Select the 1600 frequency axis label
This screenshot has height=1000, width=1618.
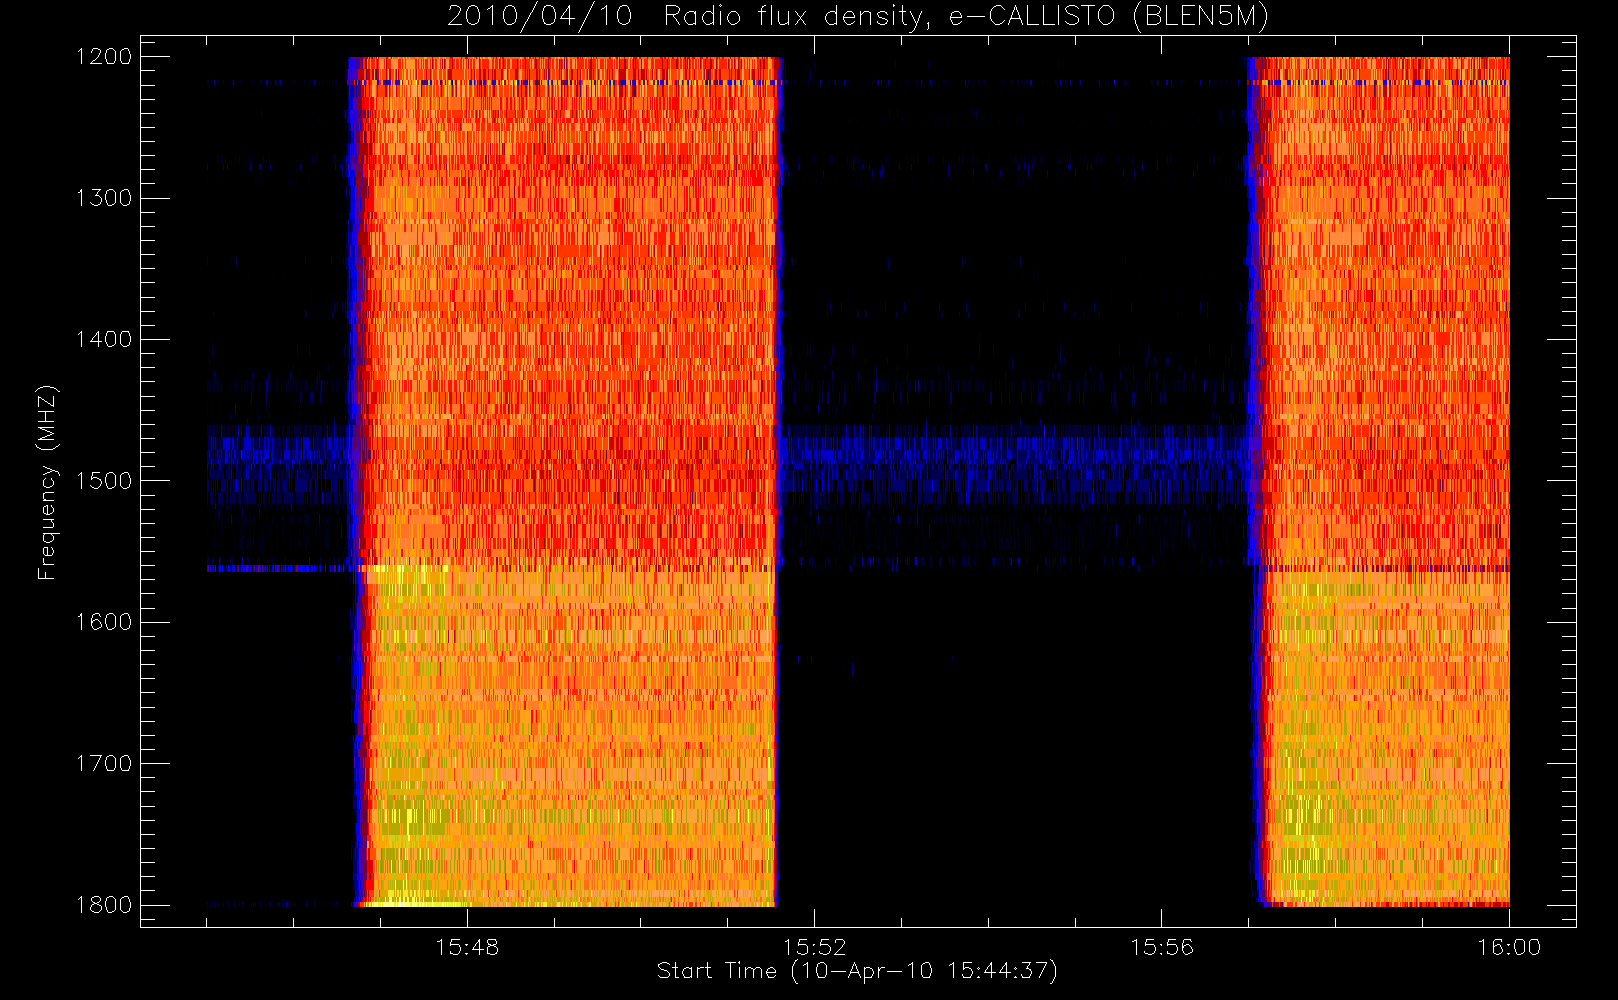tap(104, 622)
